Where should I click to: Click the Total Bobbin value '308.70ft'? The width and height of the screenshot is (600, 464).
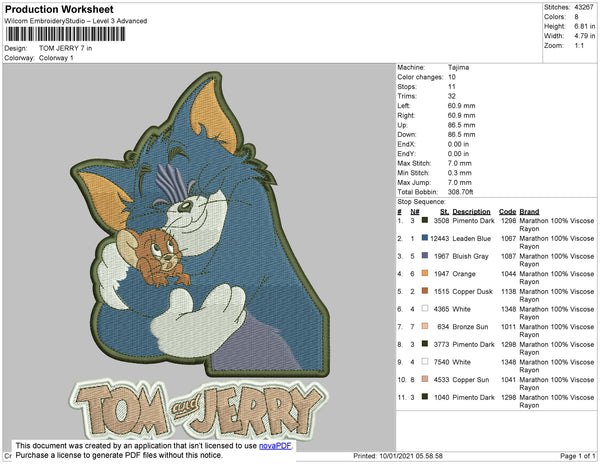click(x=460, y=192)
